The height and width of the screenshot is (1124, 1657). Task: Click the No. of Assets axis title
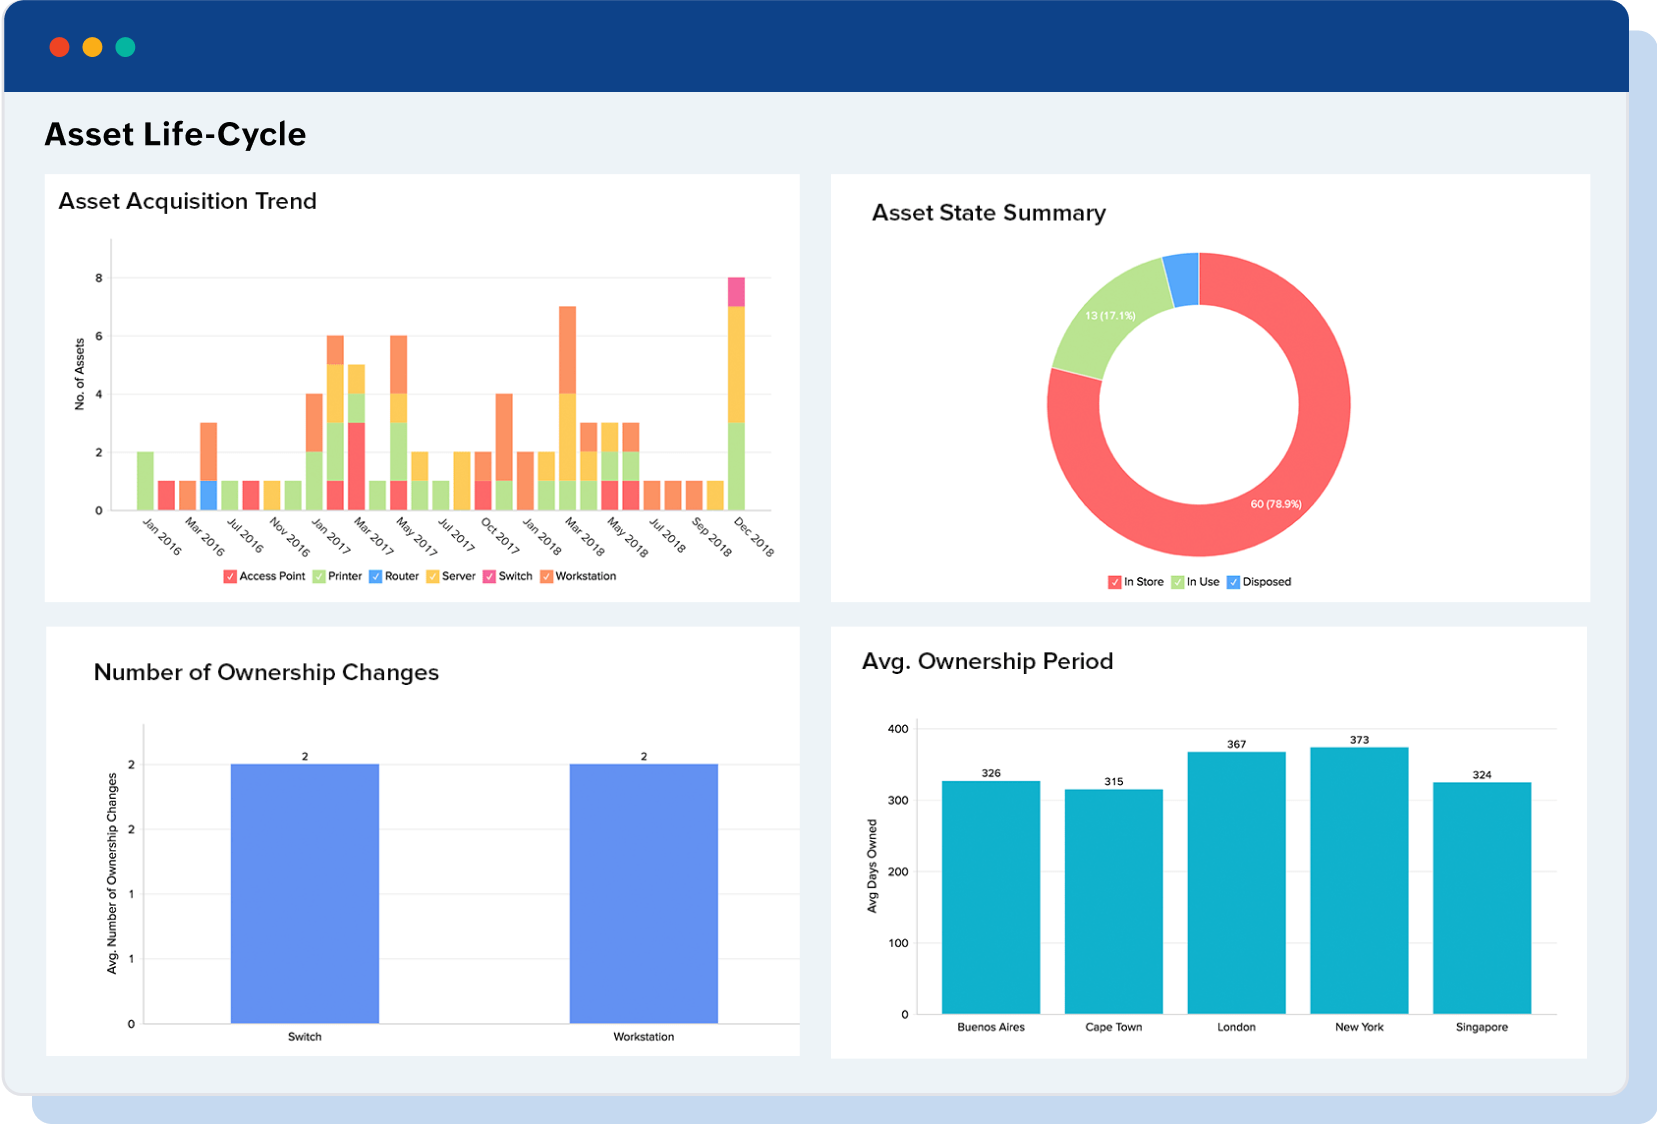(x=80, y=374)
